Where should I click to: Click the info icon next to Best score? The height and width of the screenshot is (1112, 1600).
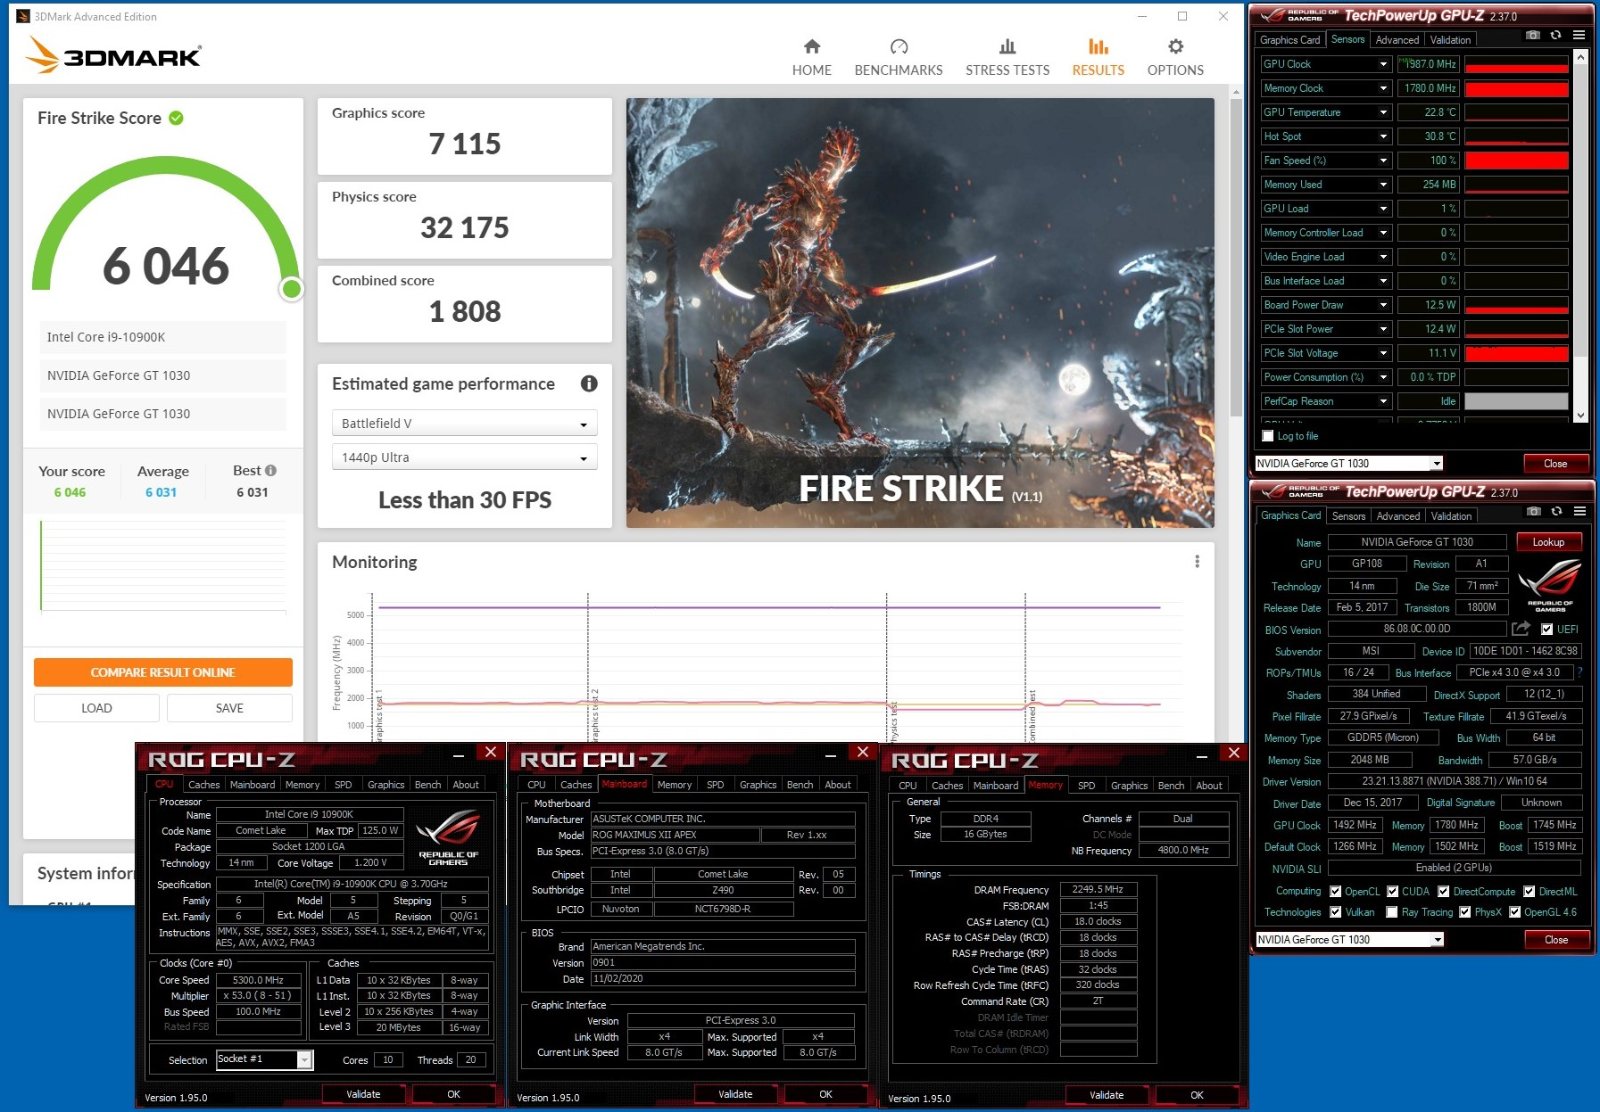[x=271, y=470]
